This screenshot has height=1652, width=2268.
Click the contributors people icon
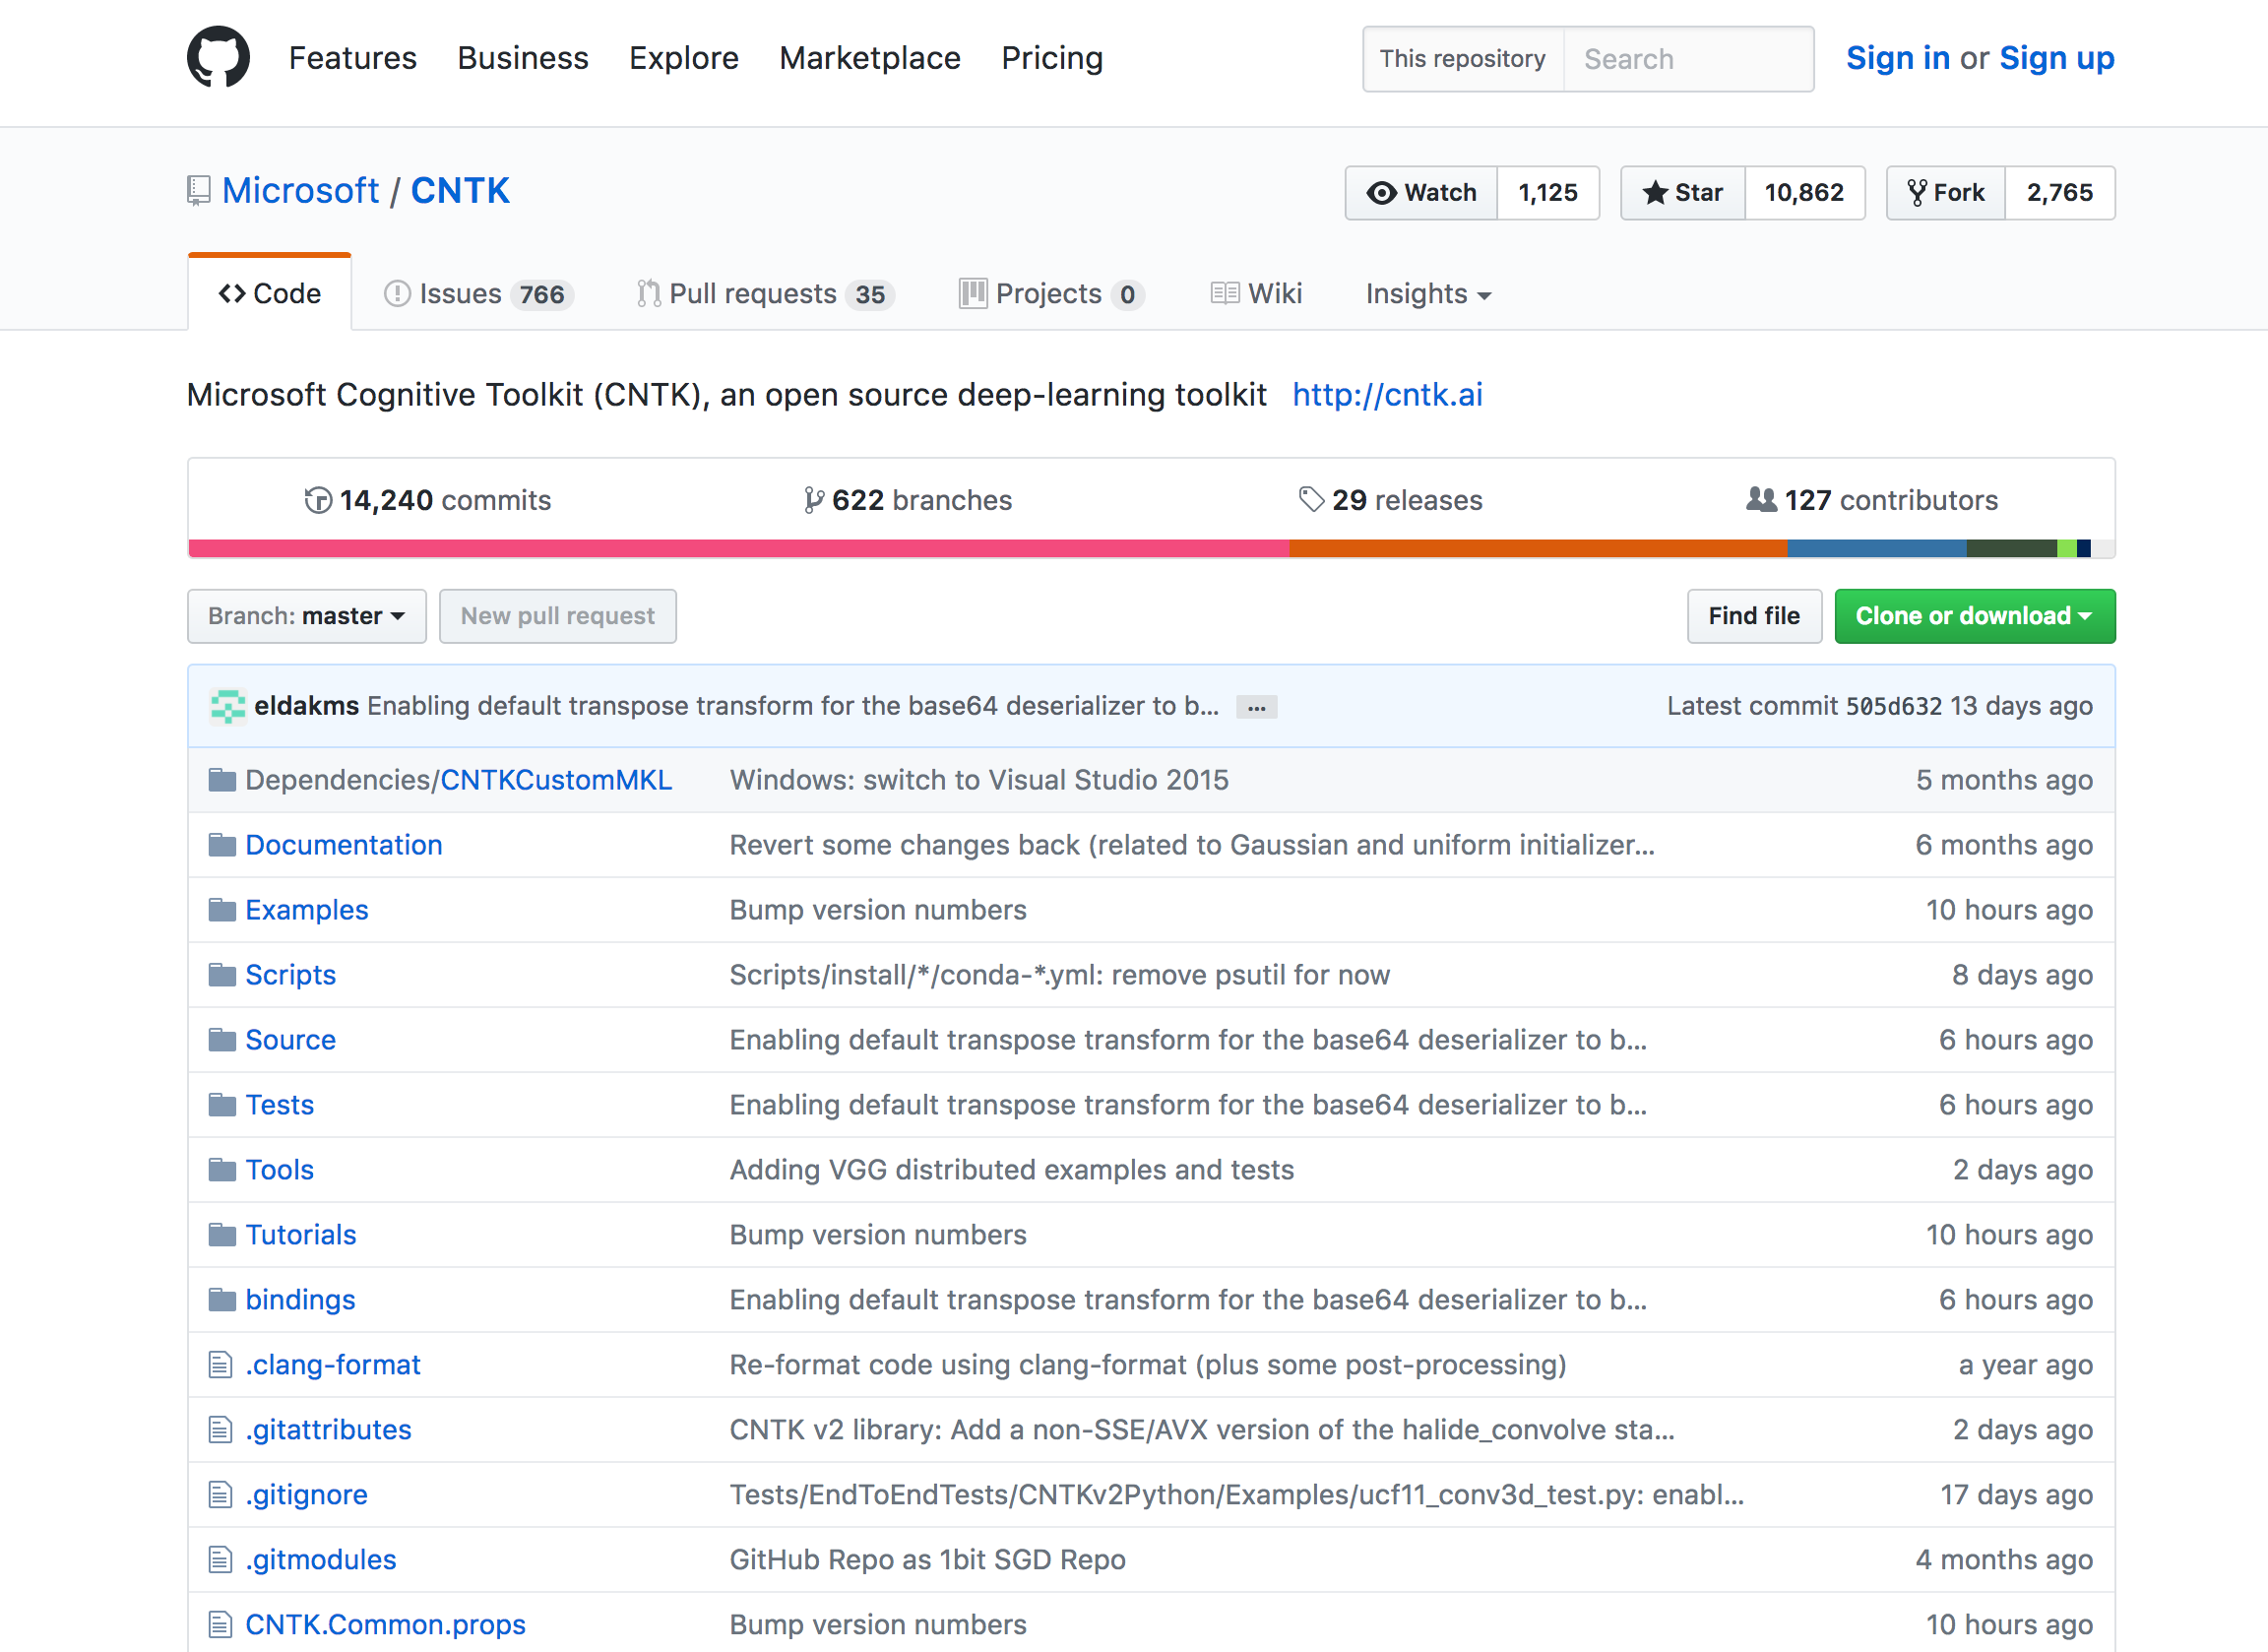click(x=1760, y=499)
